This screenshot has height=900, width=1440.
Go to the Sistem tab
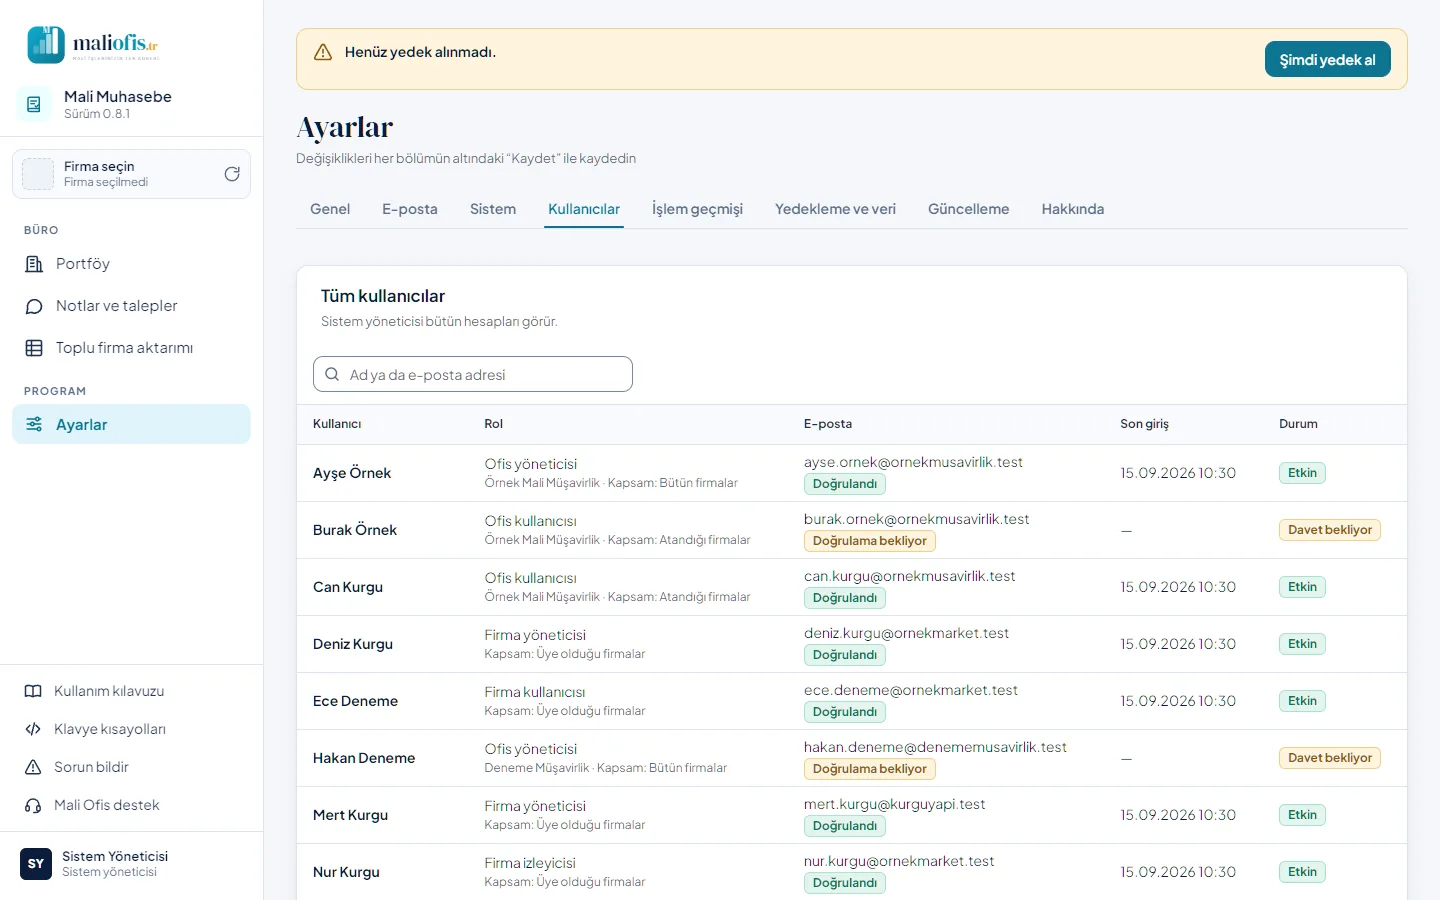click(493, 209)
